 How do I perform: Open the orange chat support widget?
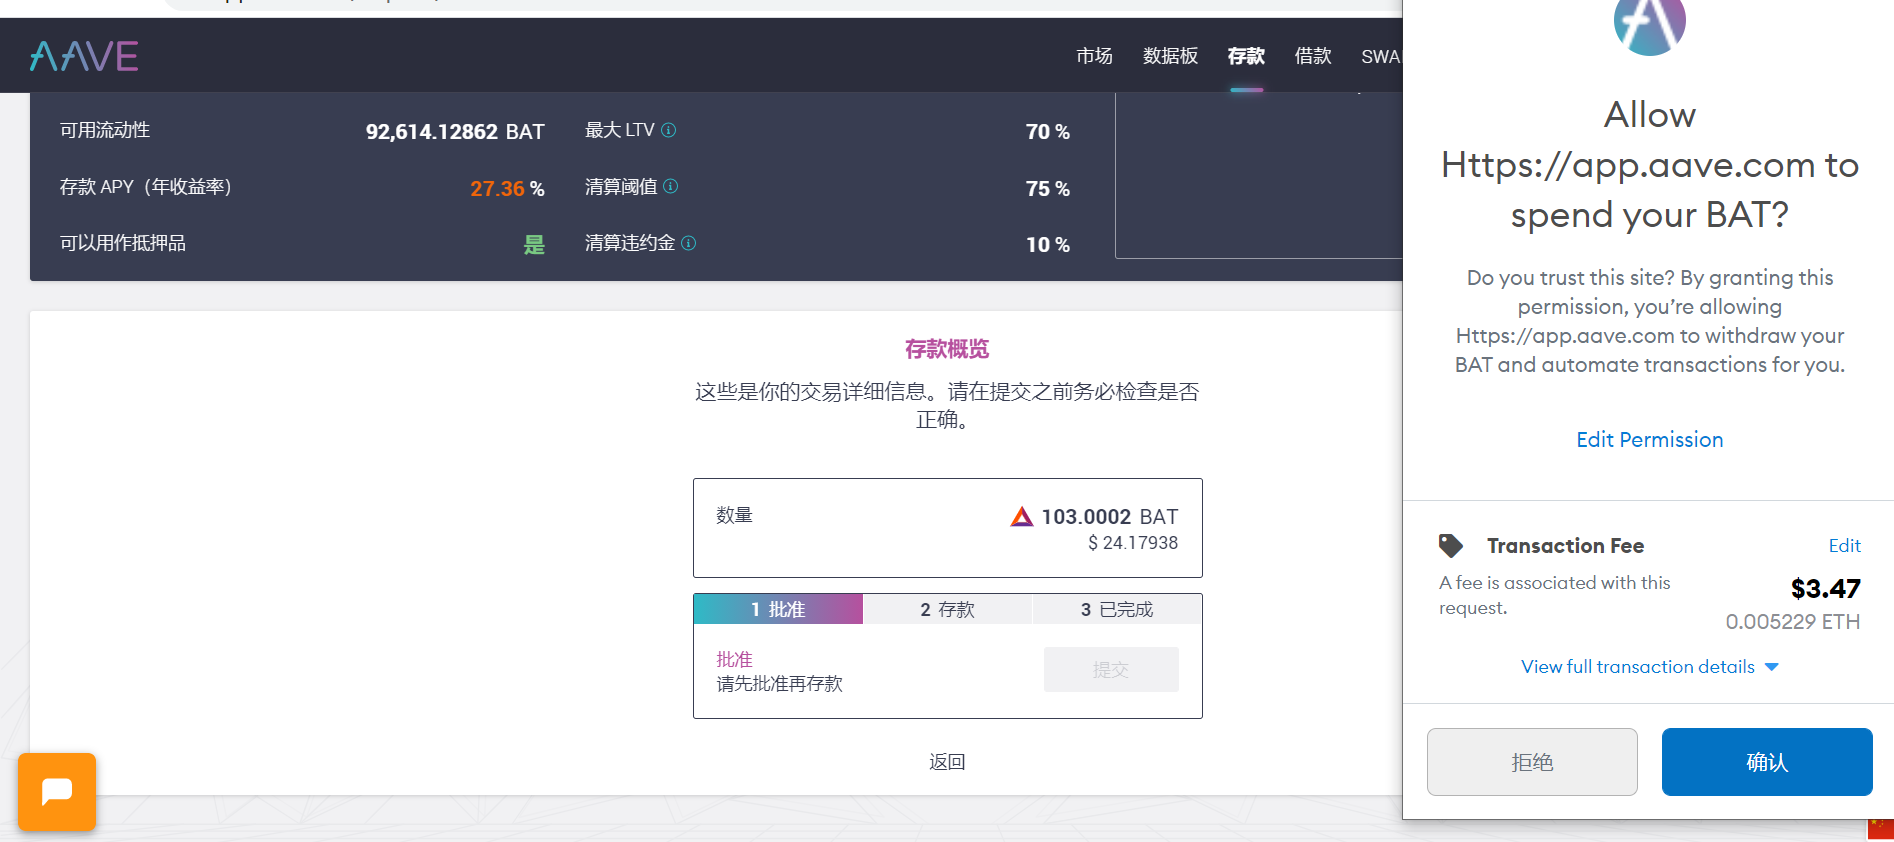click(x=57, y=792)
